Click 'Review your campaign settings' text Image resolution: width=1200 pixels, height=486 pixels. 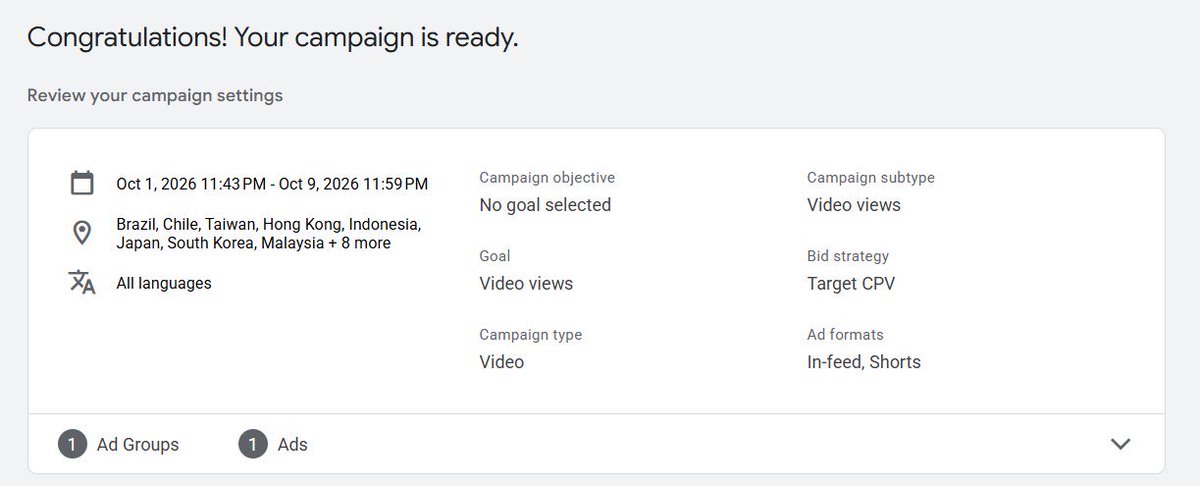point(155,96)
